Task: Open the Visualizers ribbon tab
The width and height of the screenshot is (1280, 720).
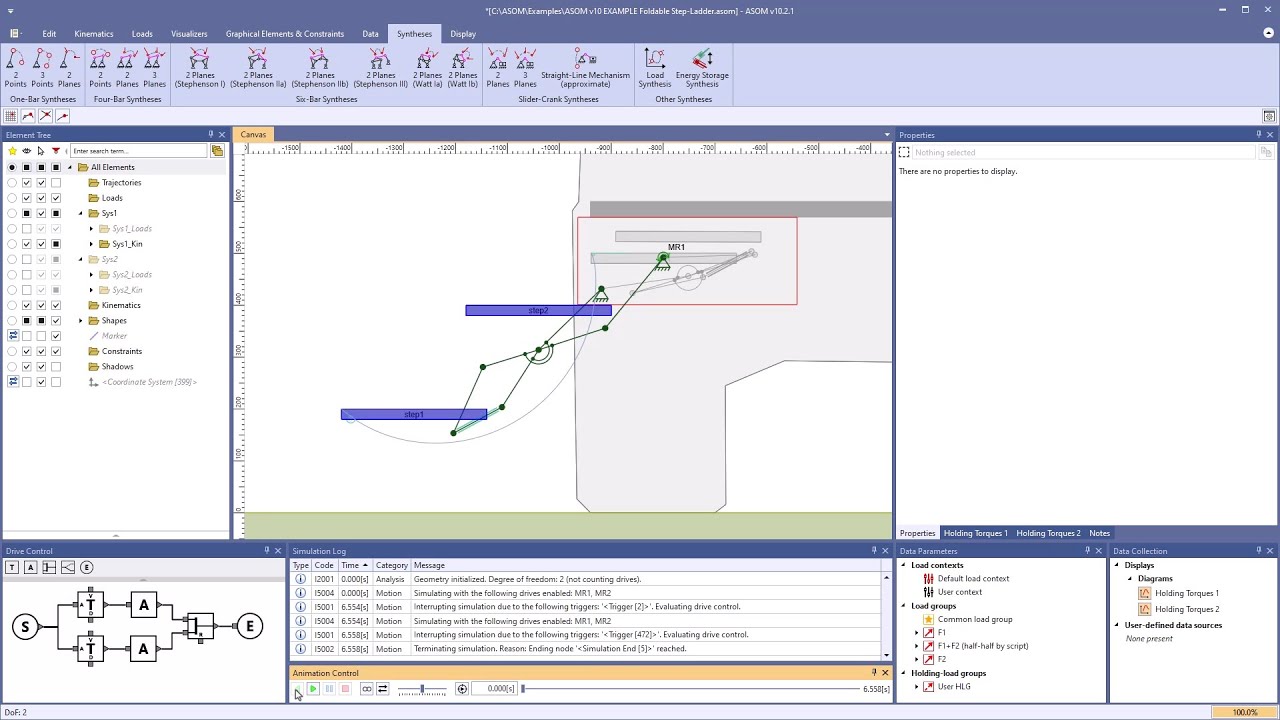Action: [x=189, y=34]
